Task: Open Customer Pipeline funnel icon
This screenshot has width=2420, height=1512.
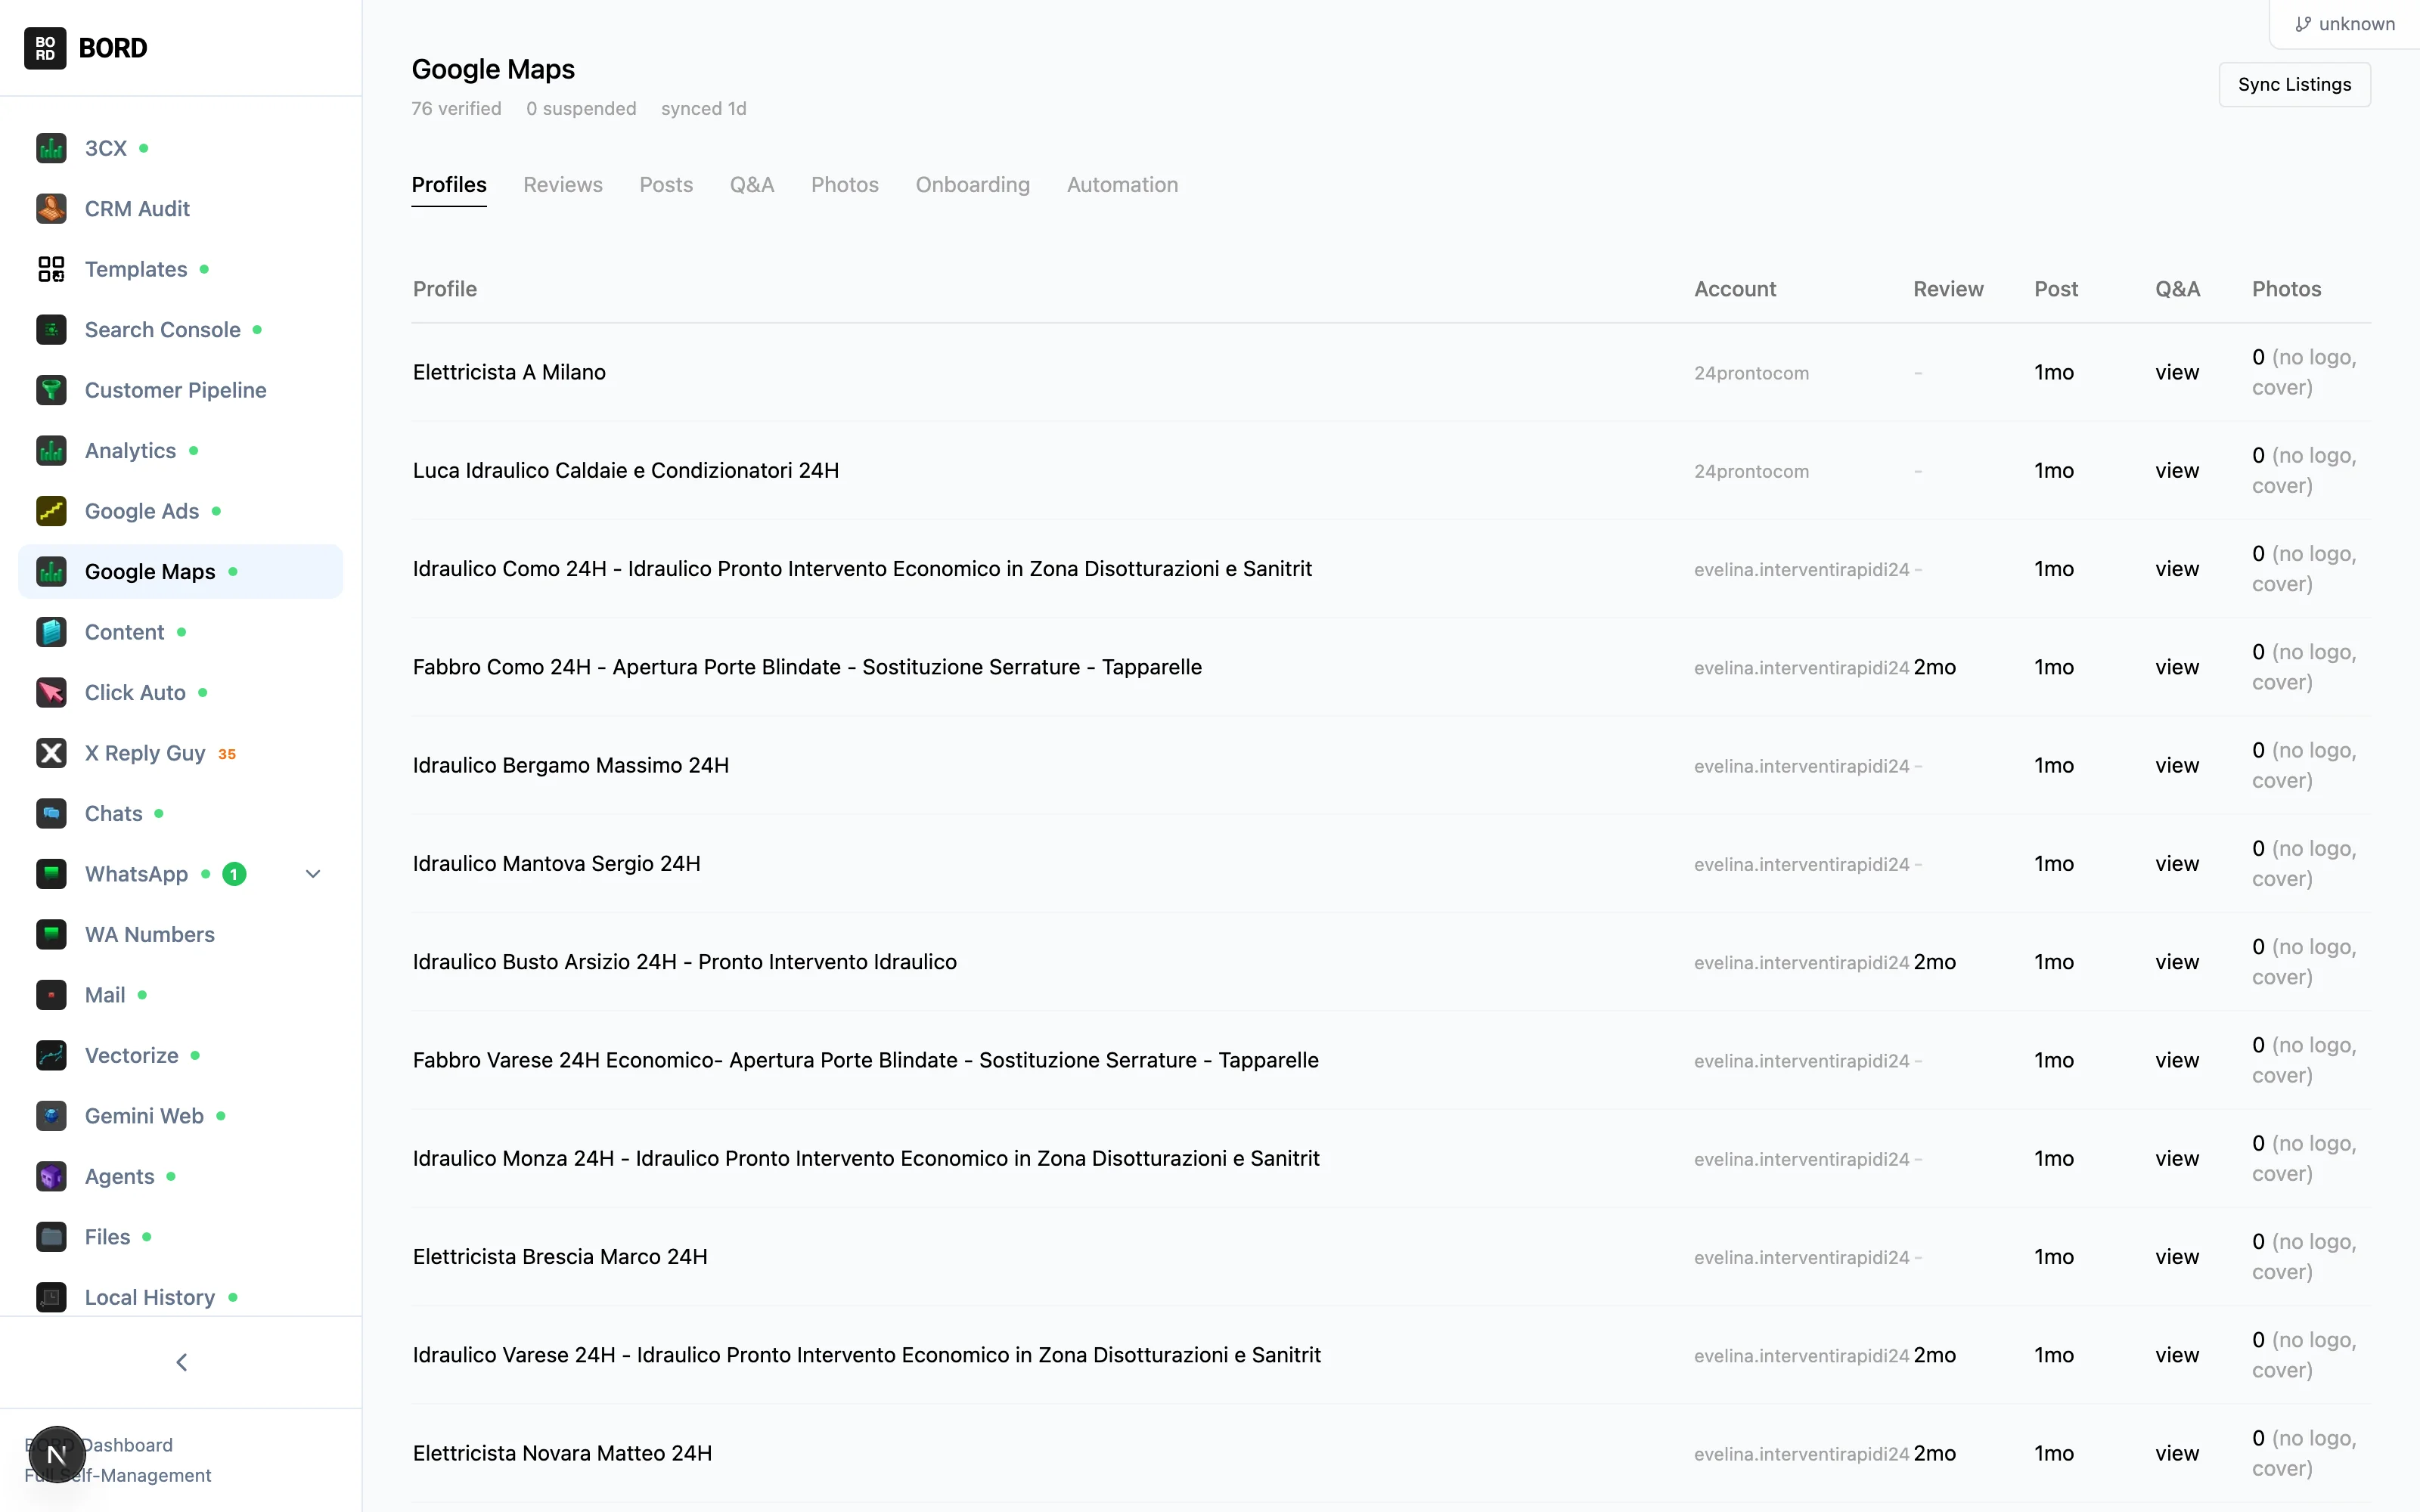Action: (51, 390)
